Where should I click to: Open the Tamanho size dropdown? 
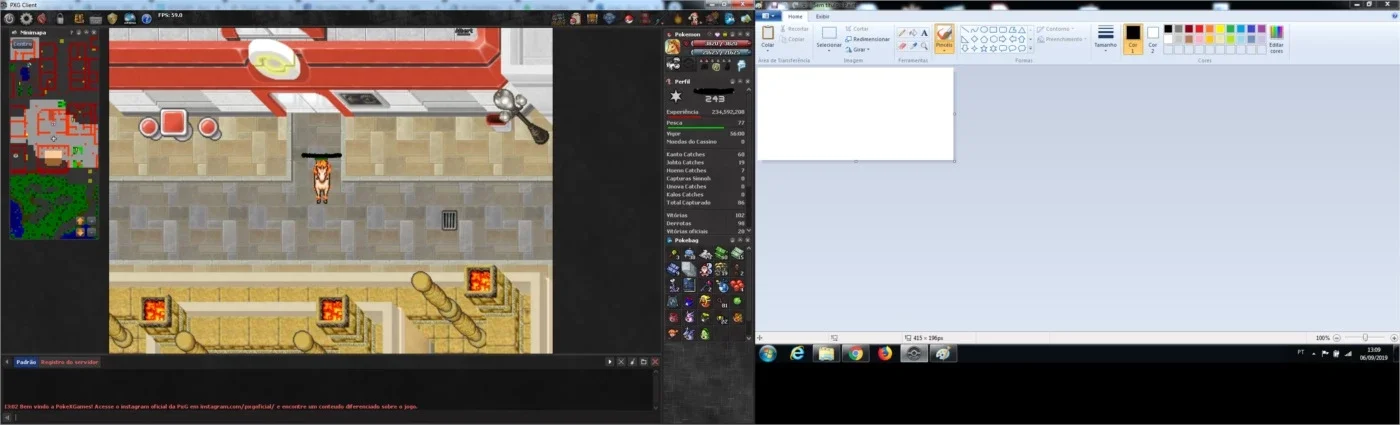pyautogui.click(x=1105, y=39)
